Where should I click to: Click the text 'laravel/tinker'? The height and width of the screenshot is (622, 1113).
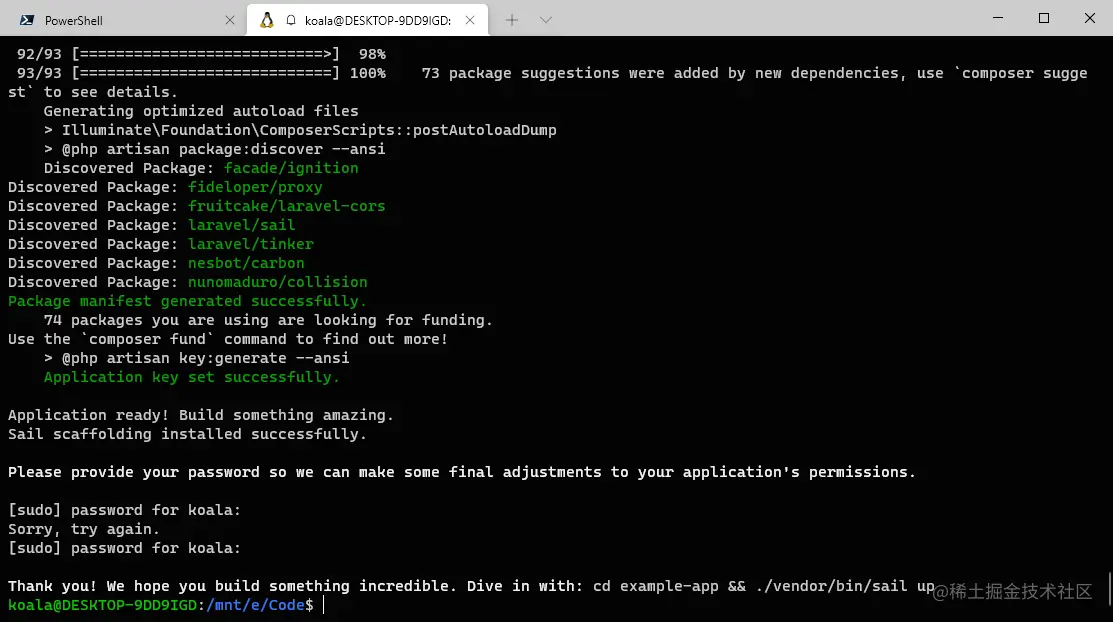(x=251, y=244)
